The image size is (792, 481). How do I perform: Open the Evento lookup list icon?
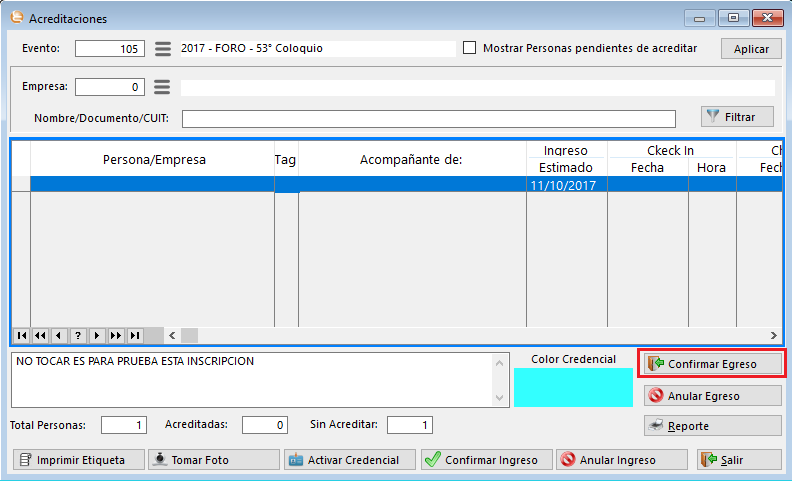click(x=163, y=49)
